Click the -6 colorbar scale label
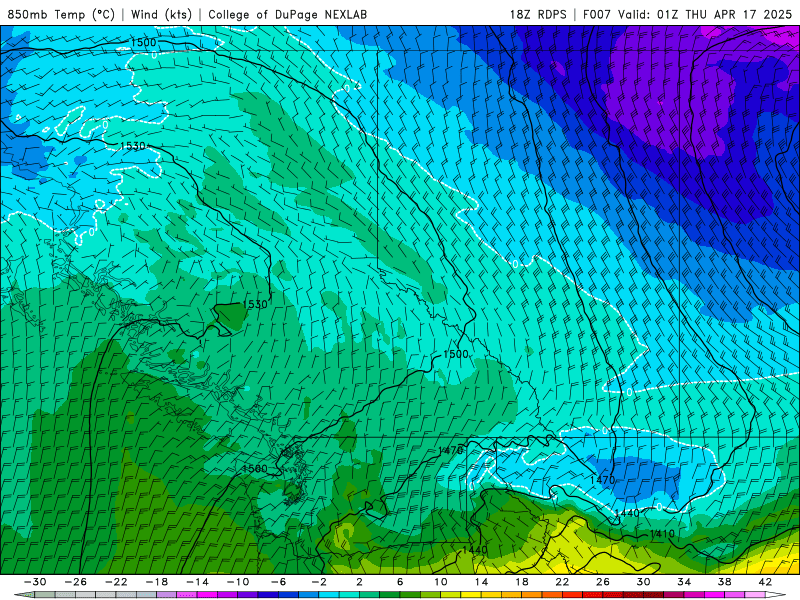 (278, 582)
